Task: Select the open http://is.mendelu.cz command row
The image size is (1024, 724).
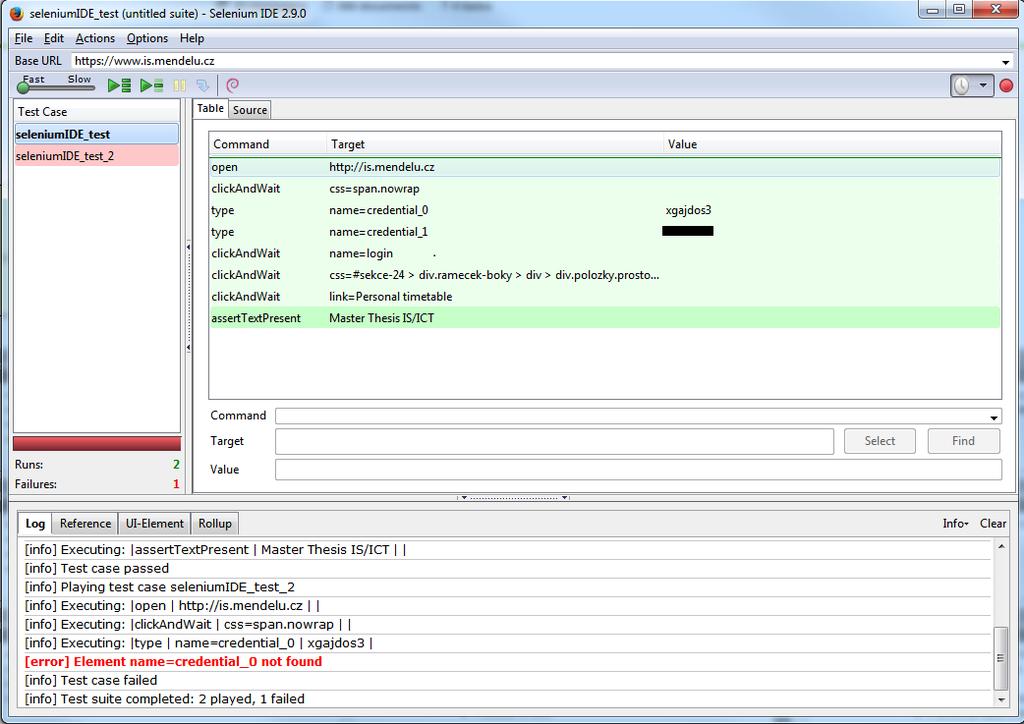Action: [x=605, y=167]
